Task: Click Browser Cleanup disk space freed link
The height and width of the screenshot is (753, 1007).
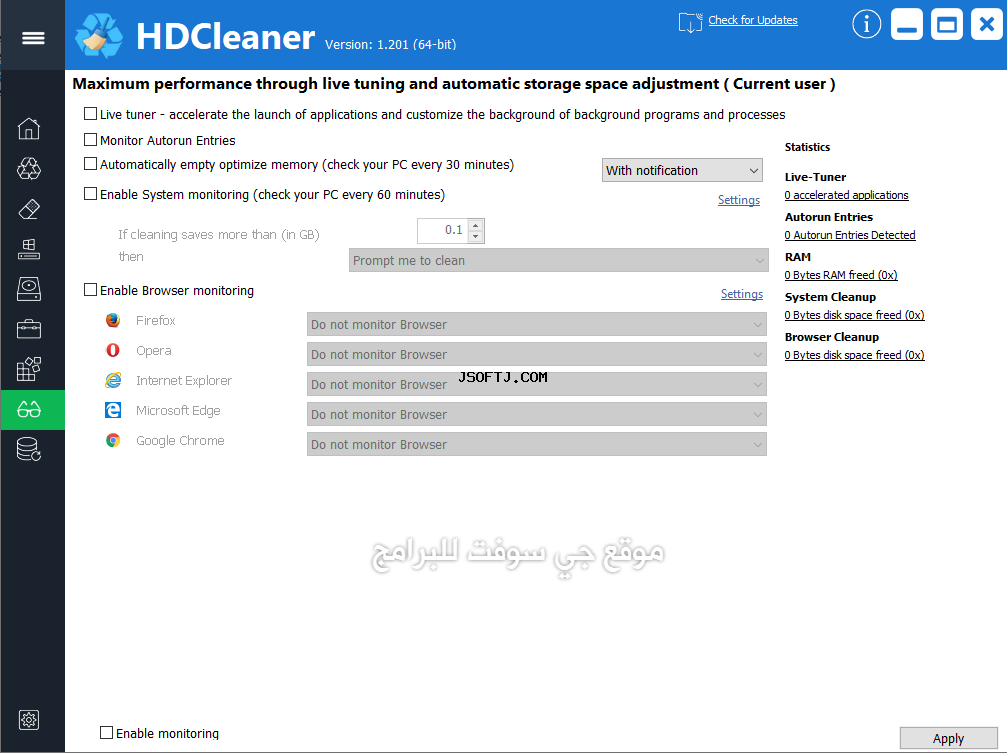Action: coord(854,355)
